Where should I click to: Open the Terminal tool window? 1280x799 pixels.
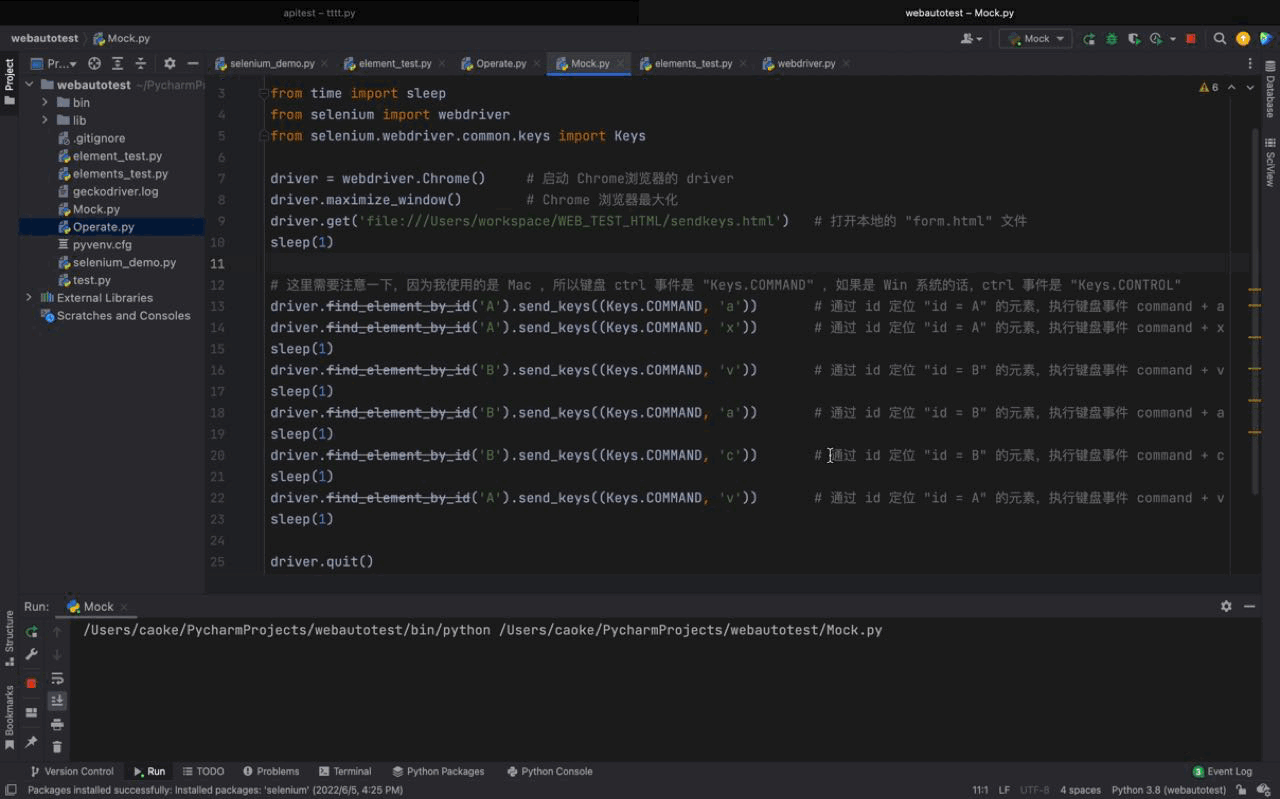click(x=345, y=771)
